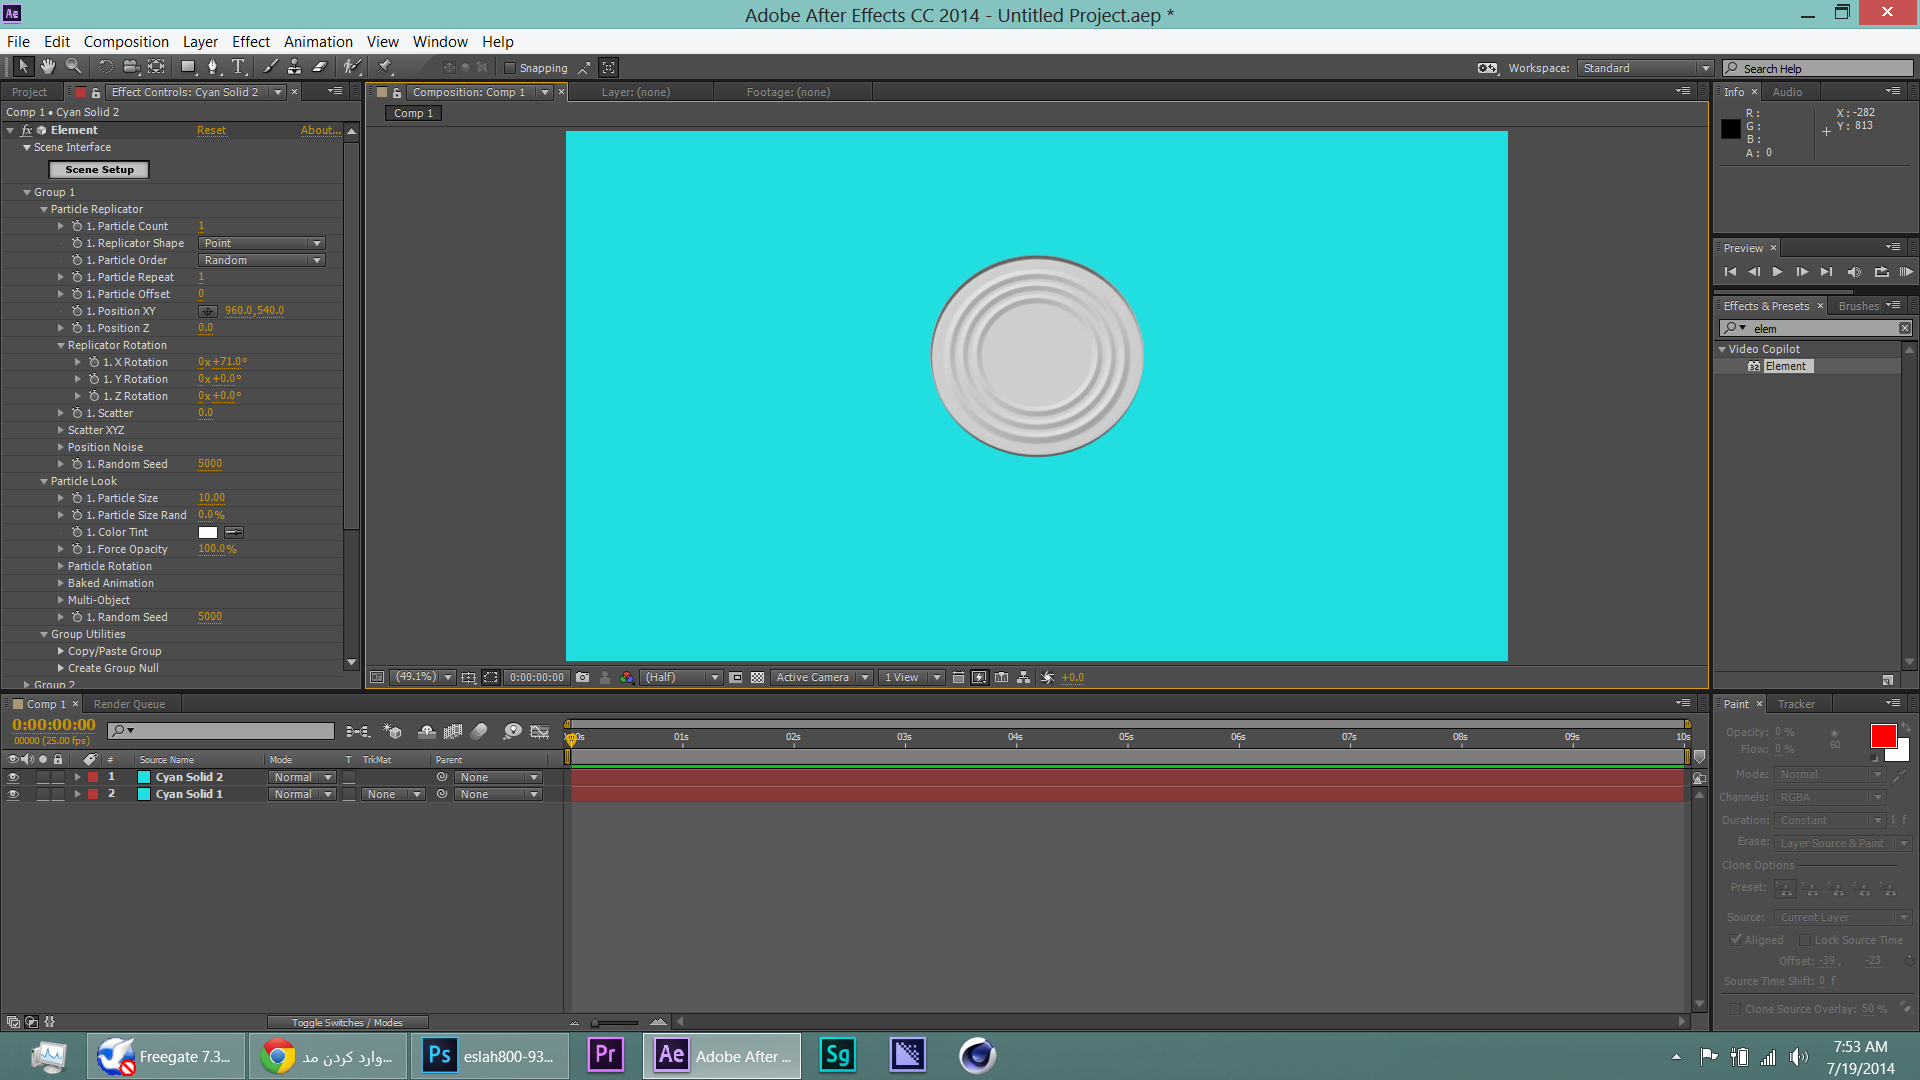Screen dimensions: 1920x1080
Task: Click the Toggle Switches/Modes button
Action: [x=347, y=1021]
